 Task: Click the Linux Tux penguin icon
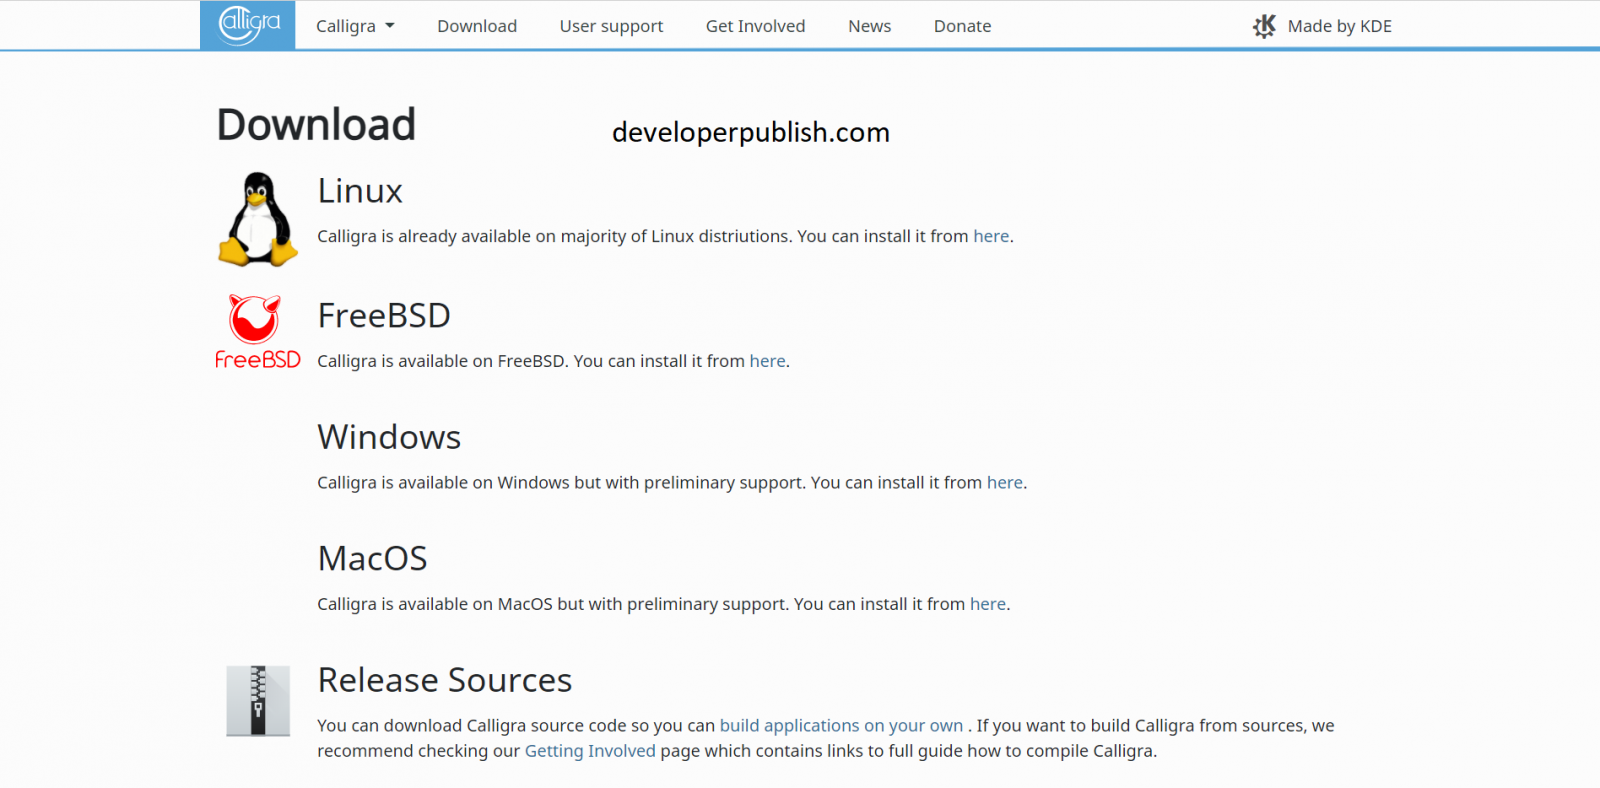coord(258,219)
